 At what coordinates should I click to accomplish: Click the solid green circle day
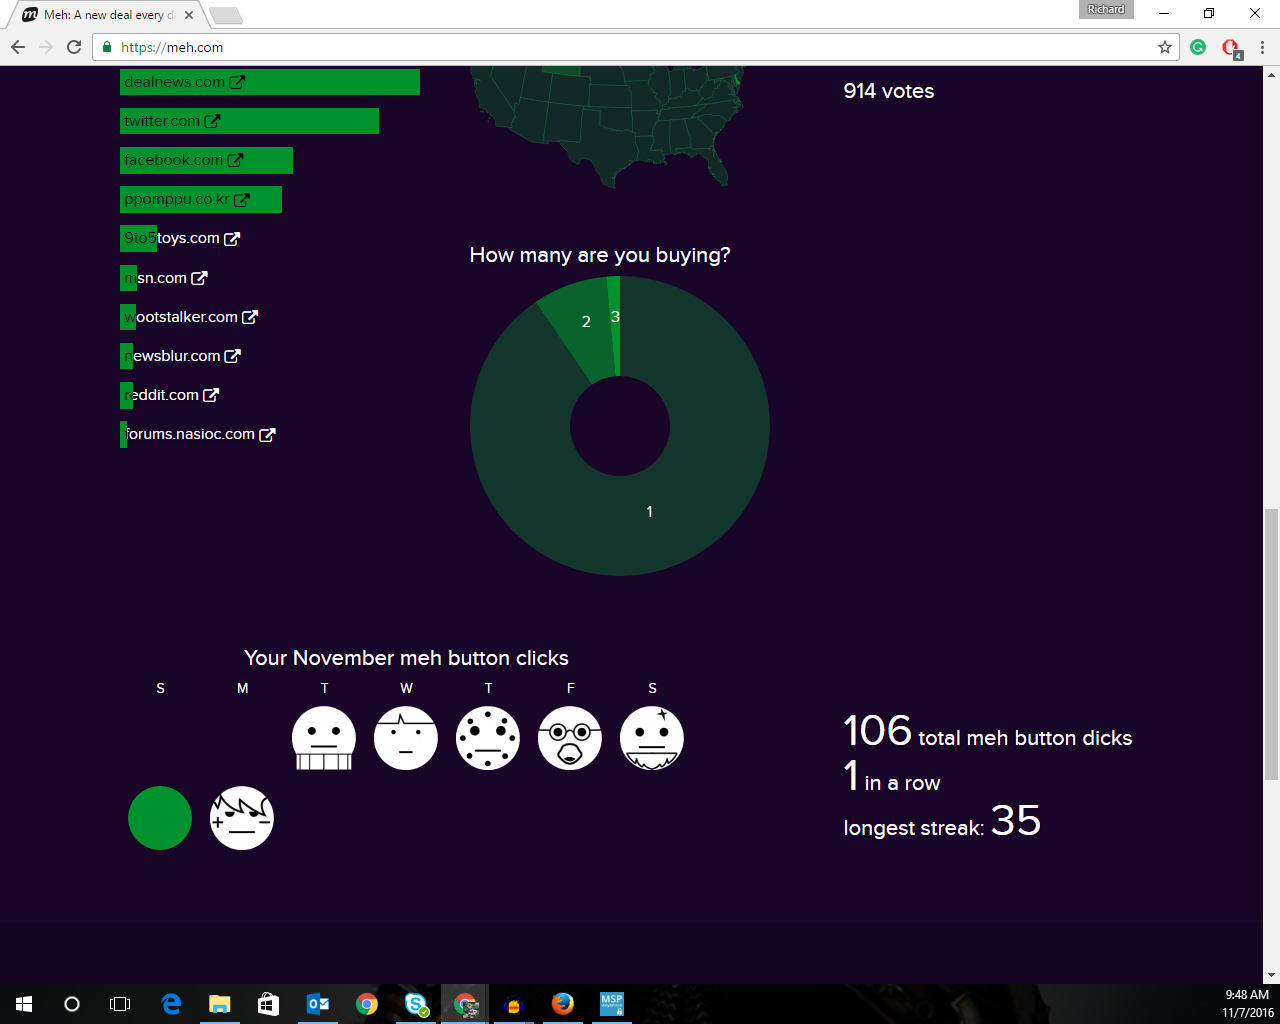[x=160, y=818]
